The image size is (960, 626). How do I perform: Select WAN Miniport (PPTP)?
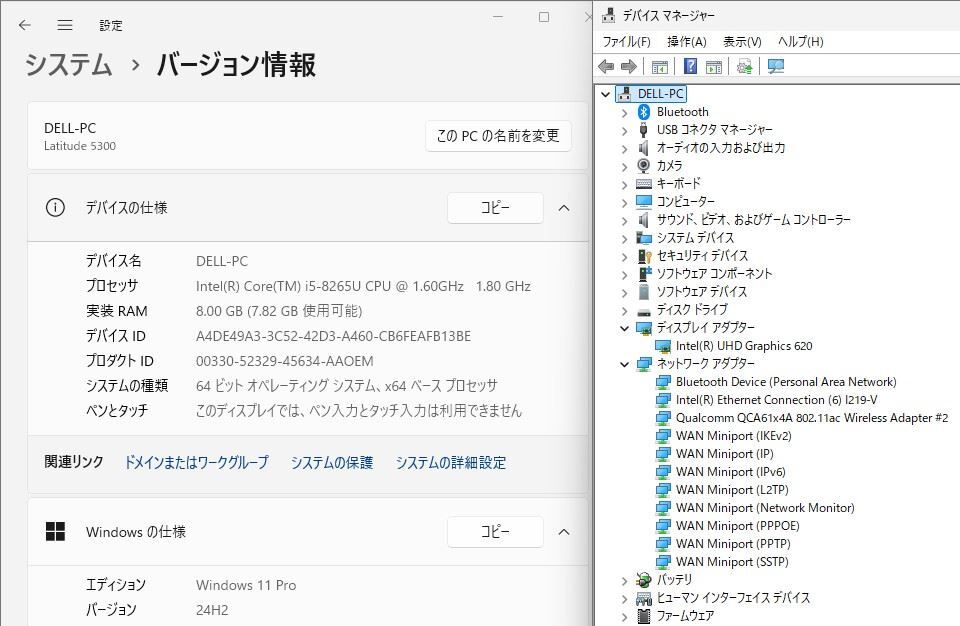(x=733, y=544)
